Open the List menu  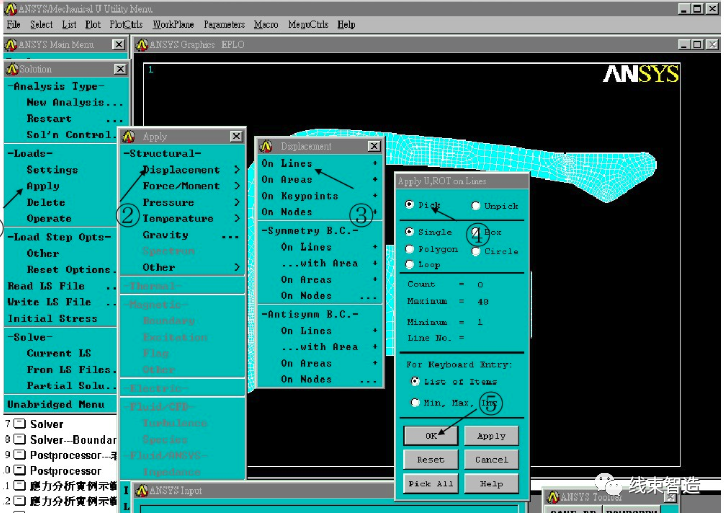(x=69, y=24)
